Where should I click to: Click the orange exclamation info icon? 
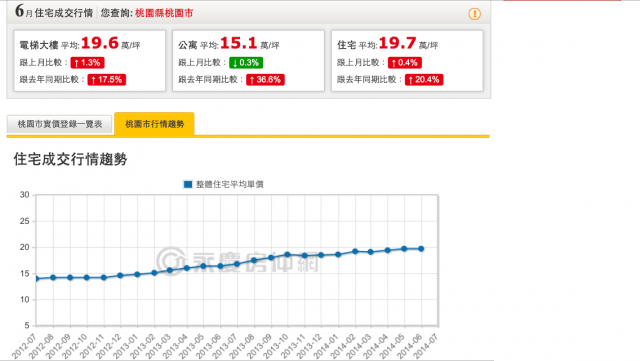(474, 14)
